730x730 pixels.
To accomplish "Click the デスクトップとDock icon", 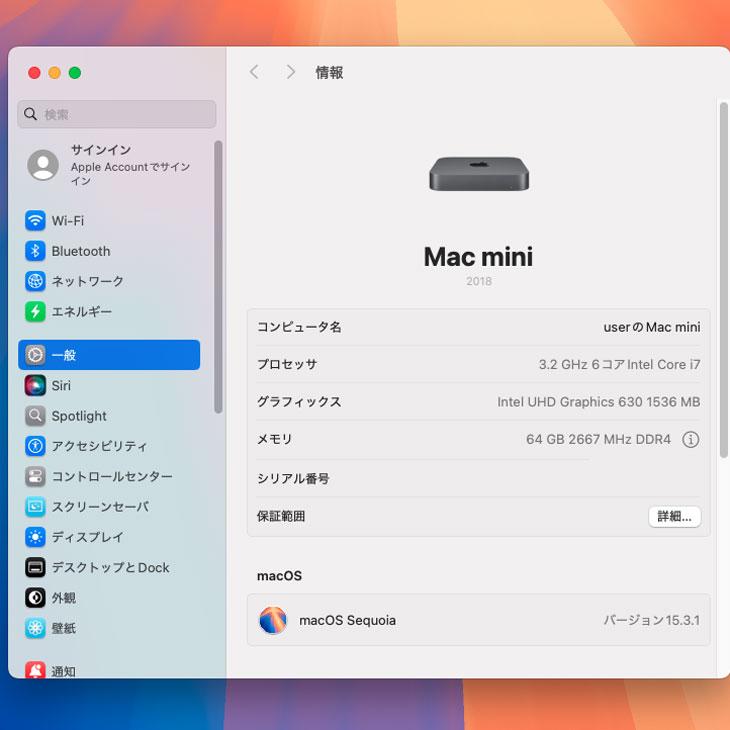I will (35, 567).
